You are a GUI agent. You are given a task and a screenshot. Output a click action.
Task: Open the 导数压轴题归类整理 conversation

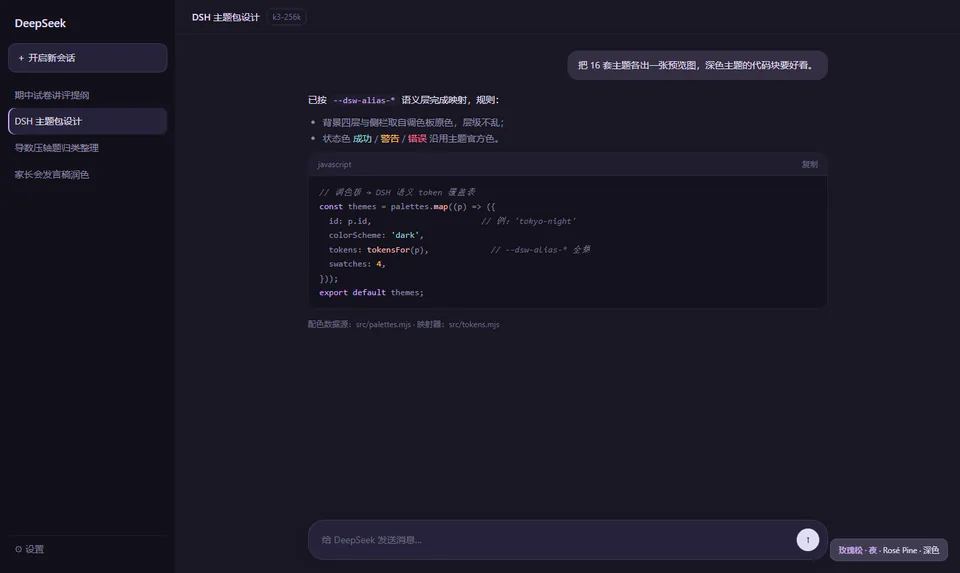88,148
